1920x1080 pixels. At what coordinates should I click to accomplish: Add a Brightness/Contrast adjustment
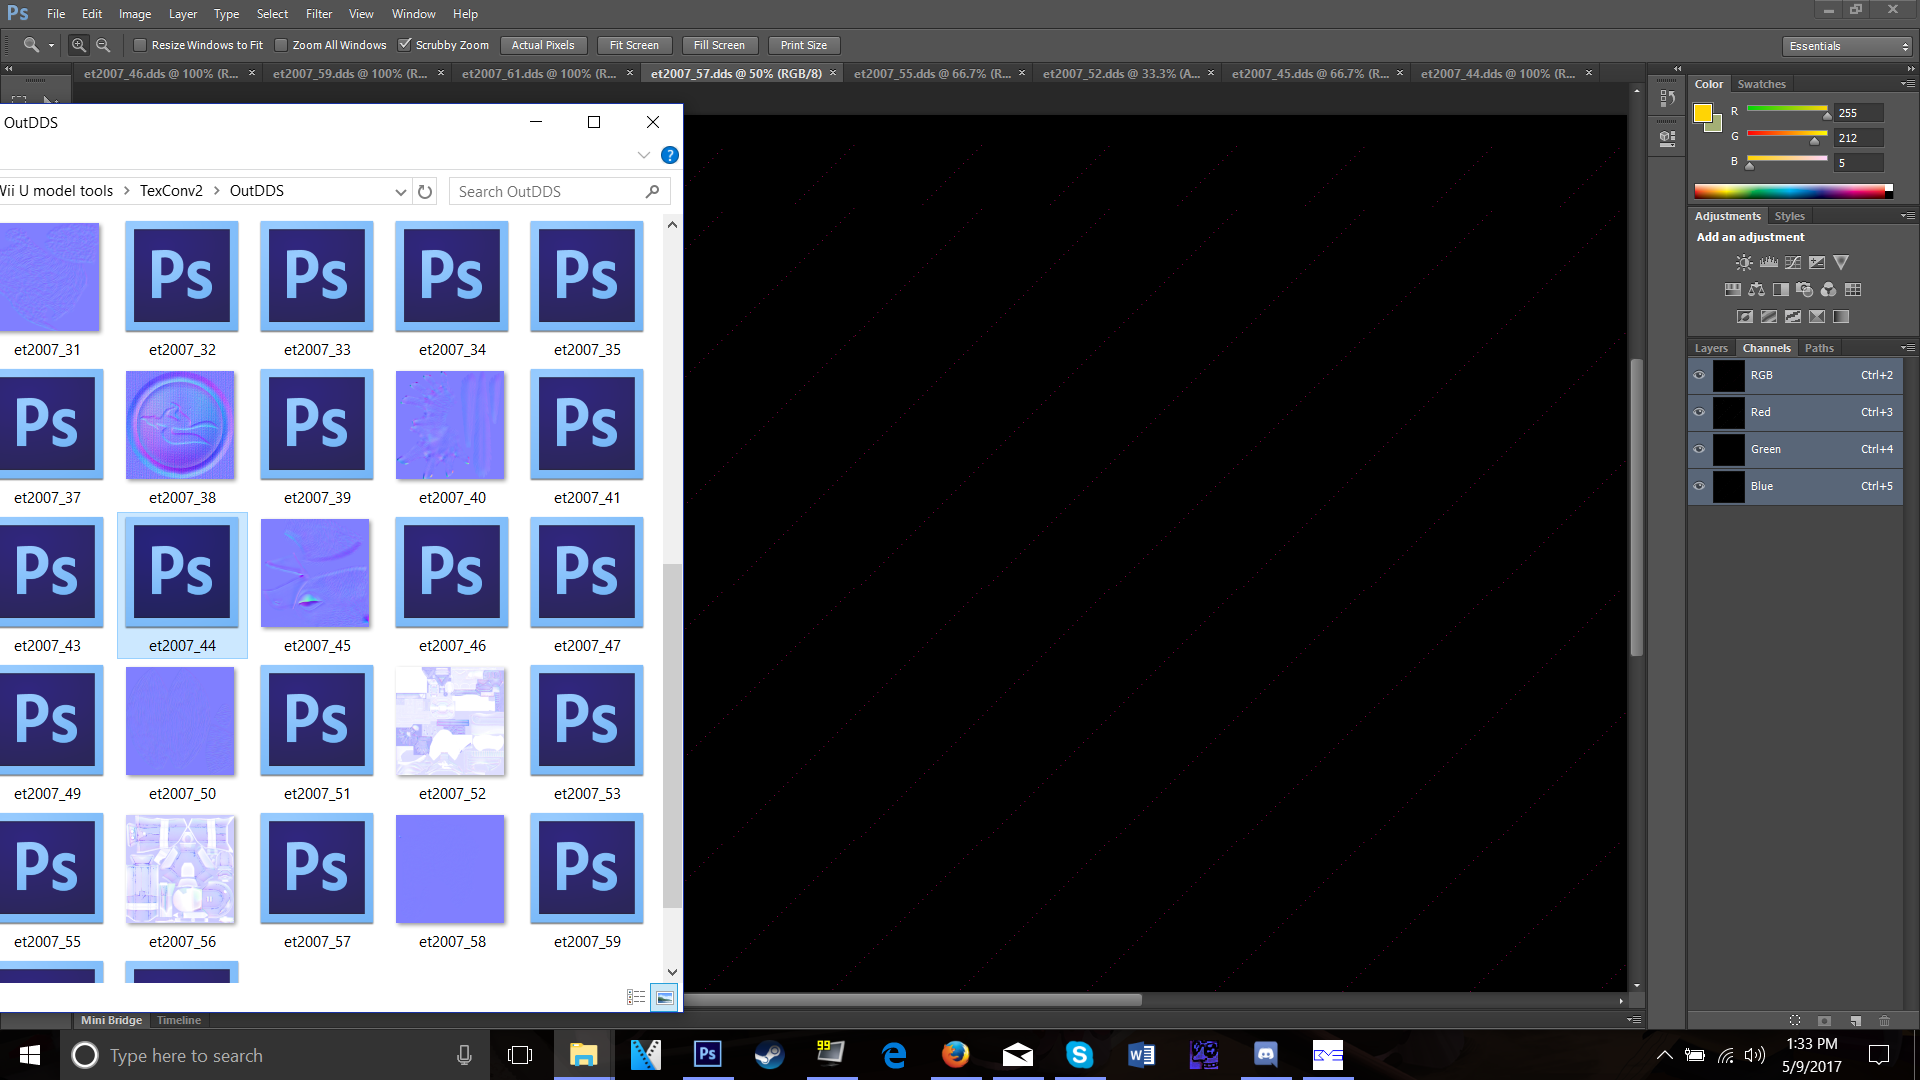point(1744,263)
